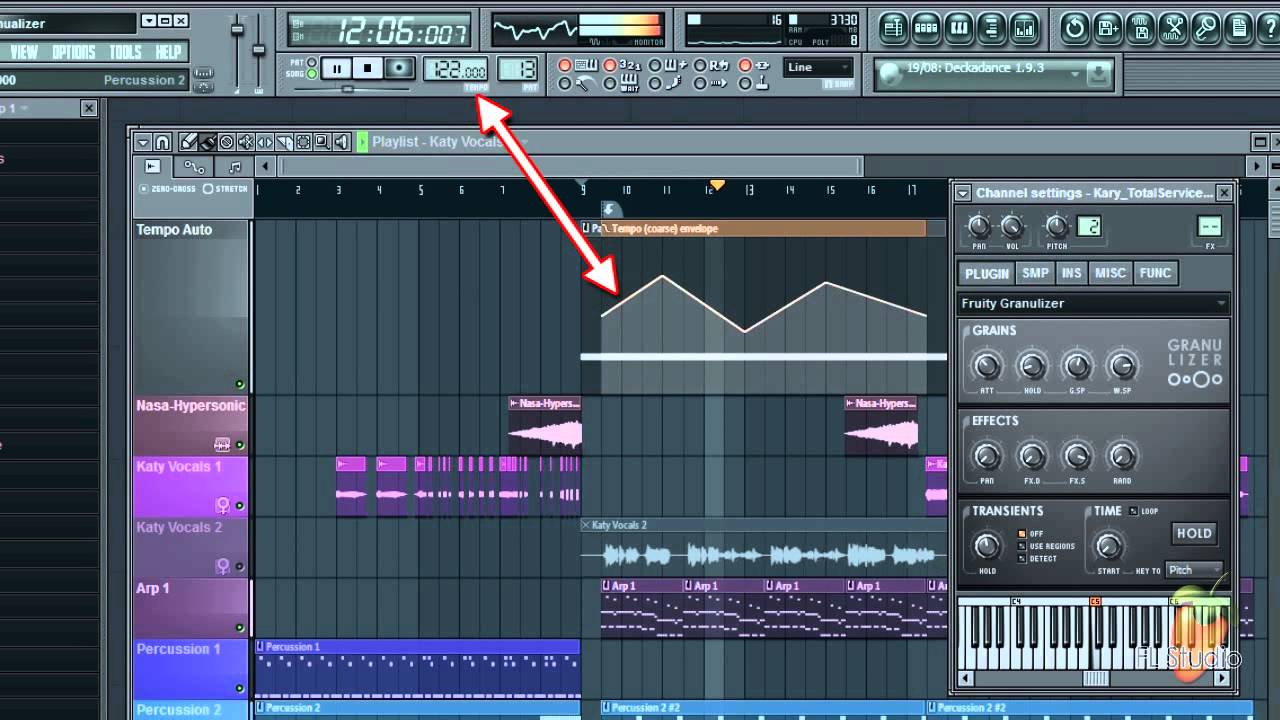Switch to the MISC tab in Channel settings

tap(1110, 273)
